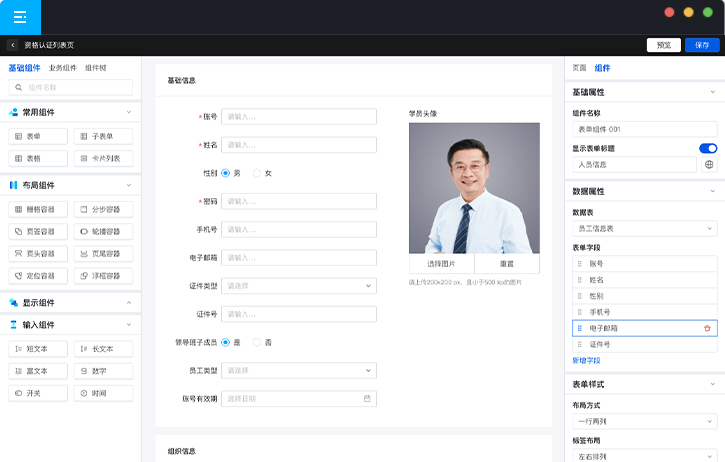Click the calendar icon in 账号有效期 field
The image size is (725, 462).
coord(367,398)
